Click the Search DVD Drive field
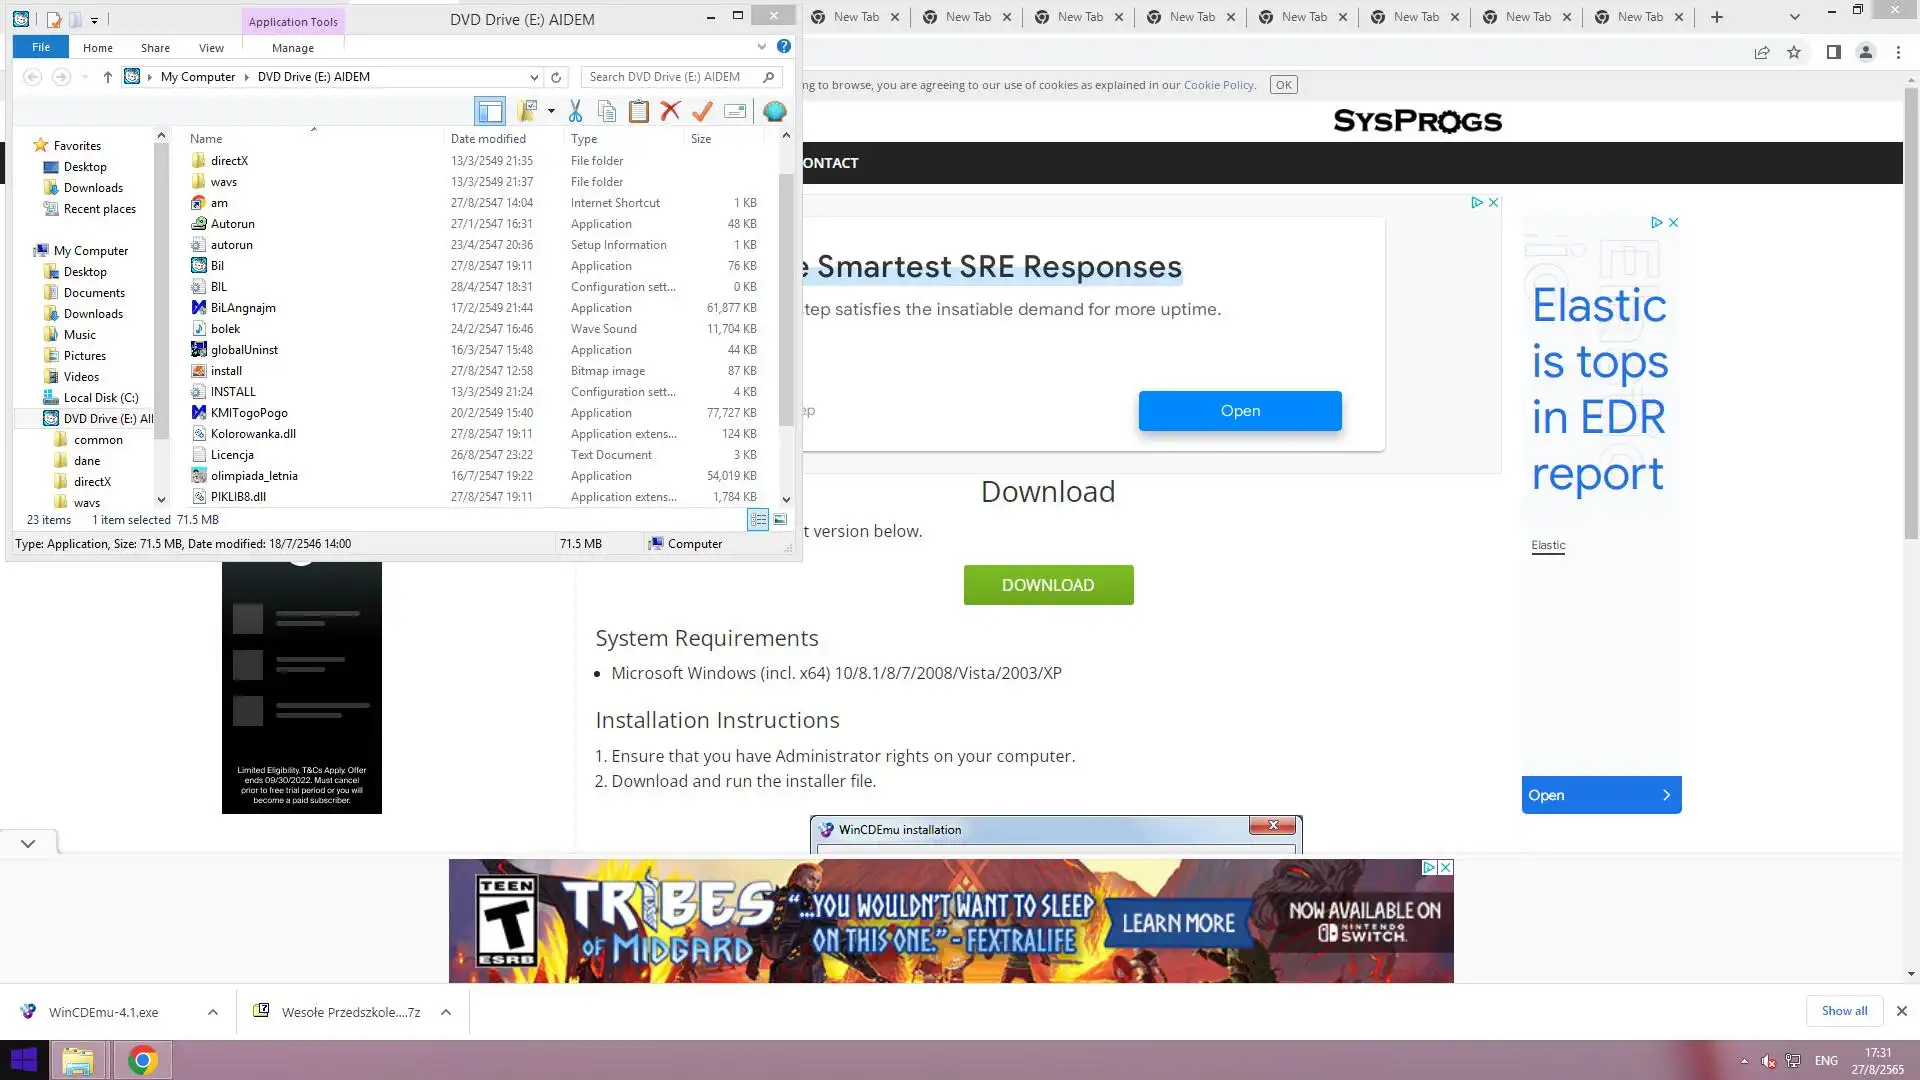Screen dimensions: 1920x1080 coord(670,77)
